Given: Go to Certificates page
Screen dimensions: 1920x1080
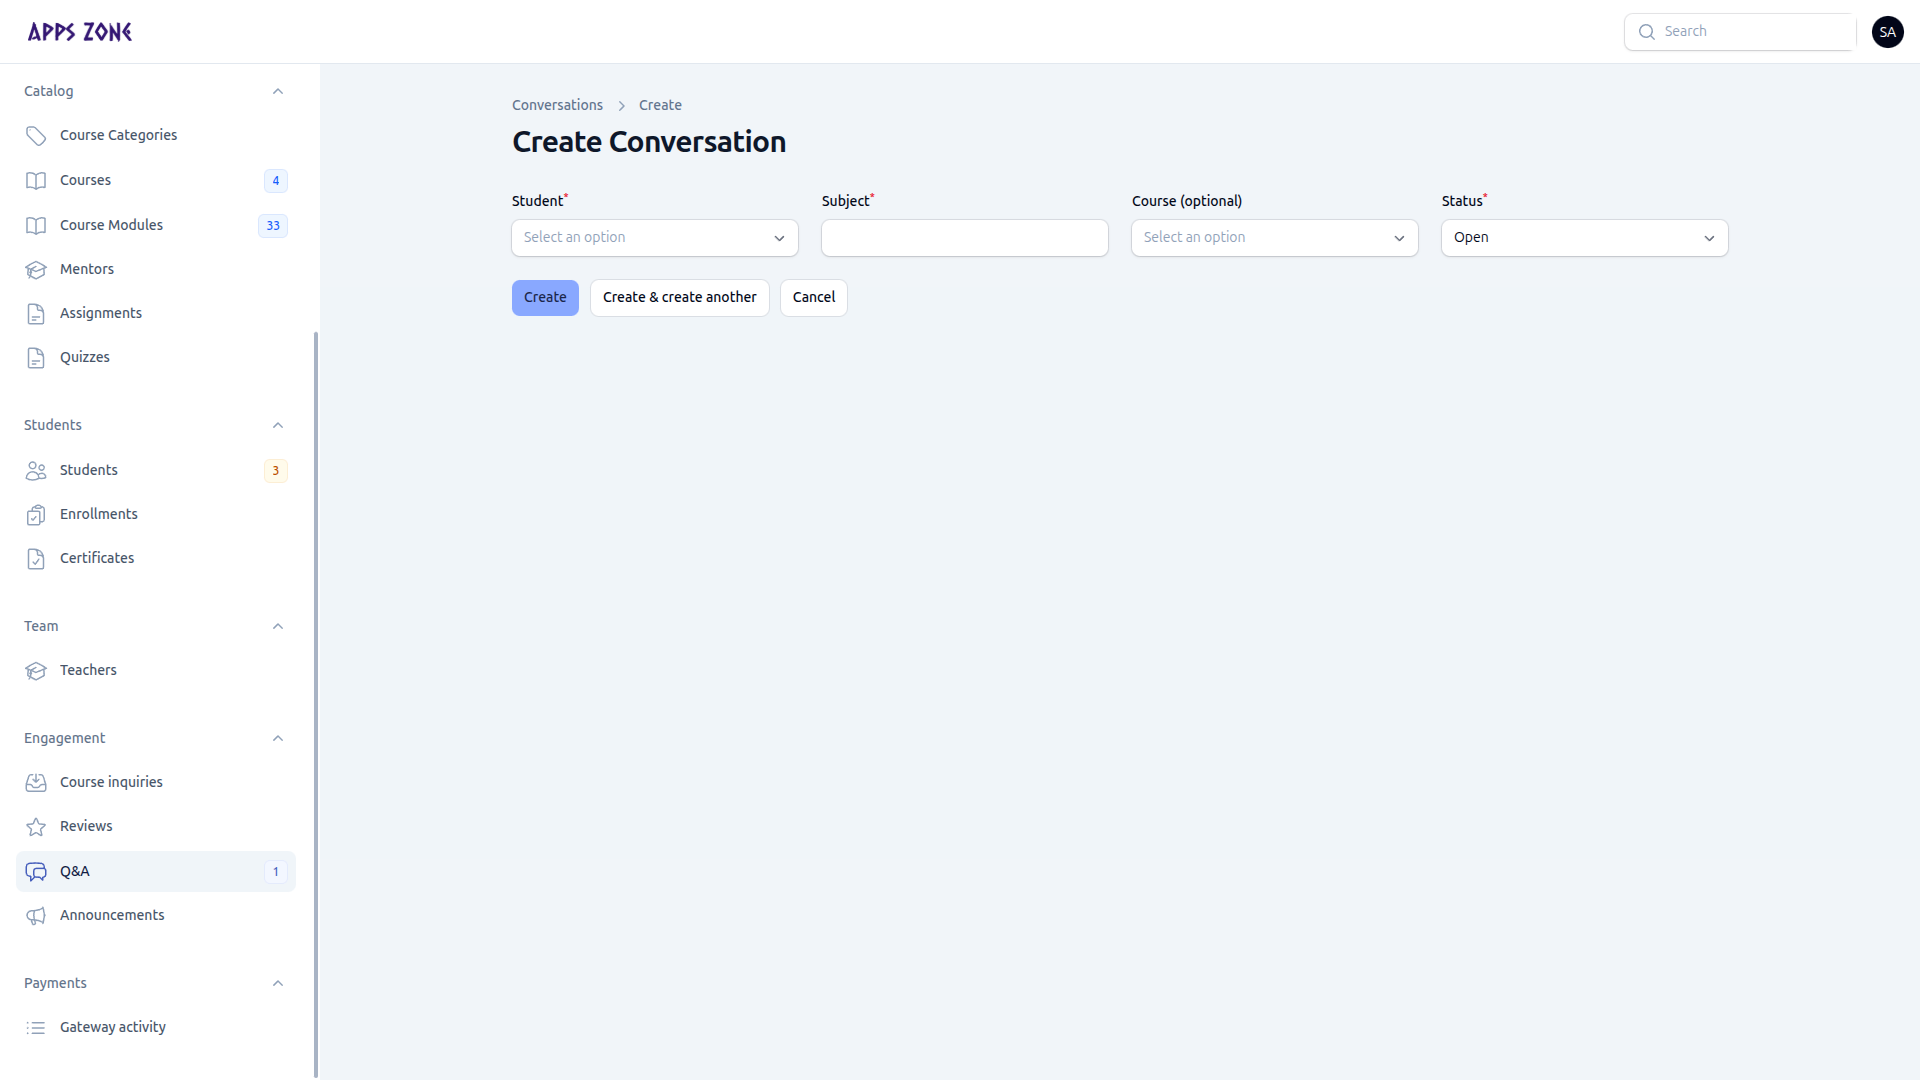Looking at the screenshot, I should point(156,559).
